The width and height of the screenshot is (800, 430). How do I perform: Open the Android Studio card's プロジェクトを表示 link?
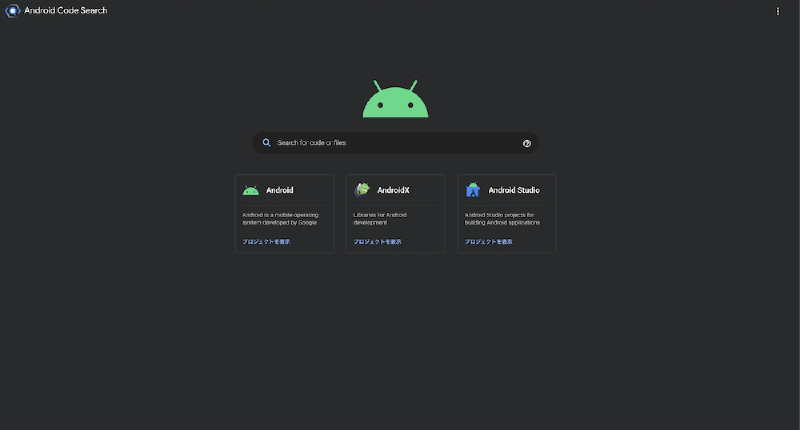489,242
